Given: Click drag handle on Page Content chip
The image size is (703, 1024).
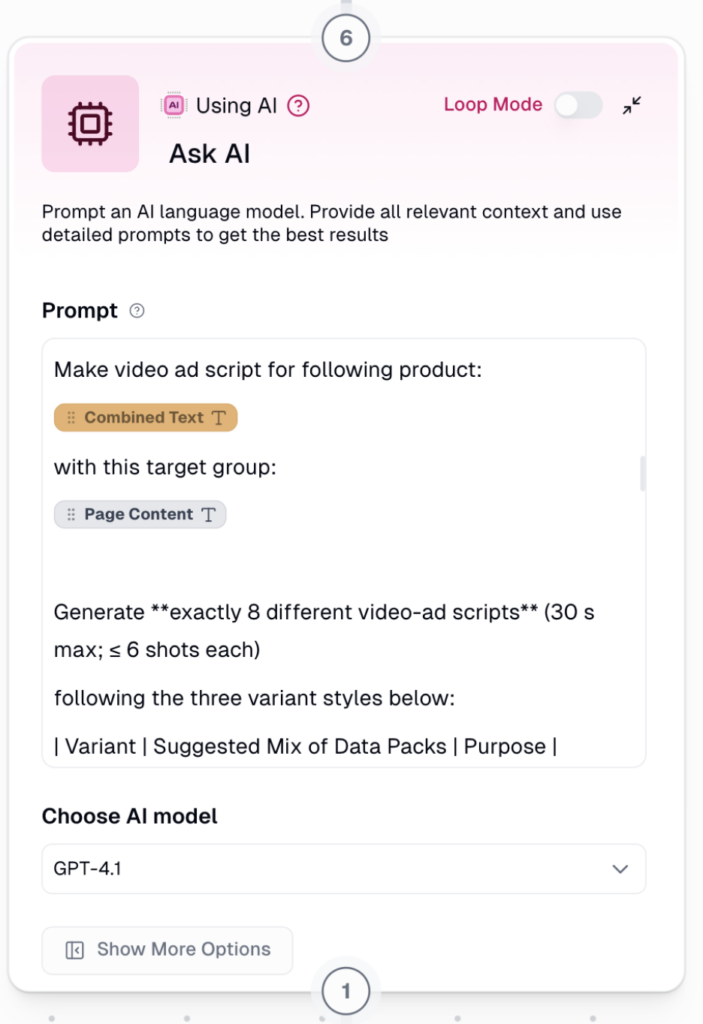Looking at the screenshot, I should pyautogui.click(x=71, y=515).
